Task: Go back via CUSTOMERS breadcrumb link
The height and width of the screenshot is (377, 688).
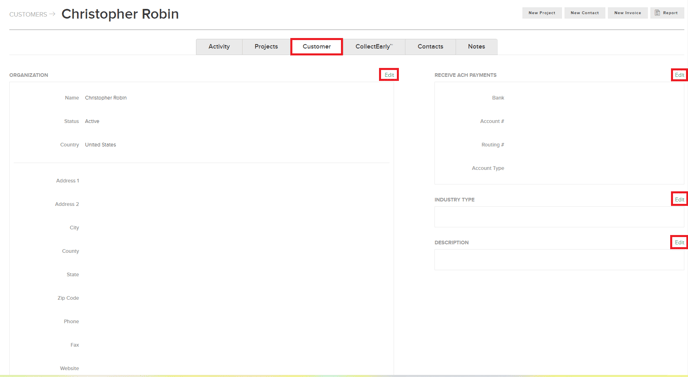Action: coord(28,14)
